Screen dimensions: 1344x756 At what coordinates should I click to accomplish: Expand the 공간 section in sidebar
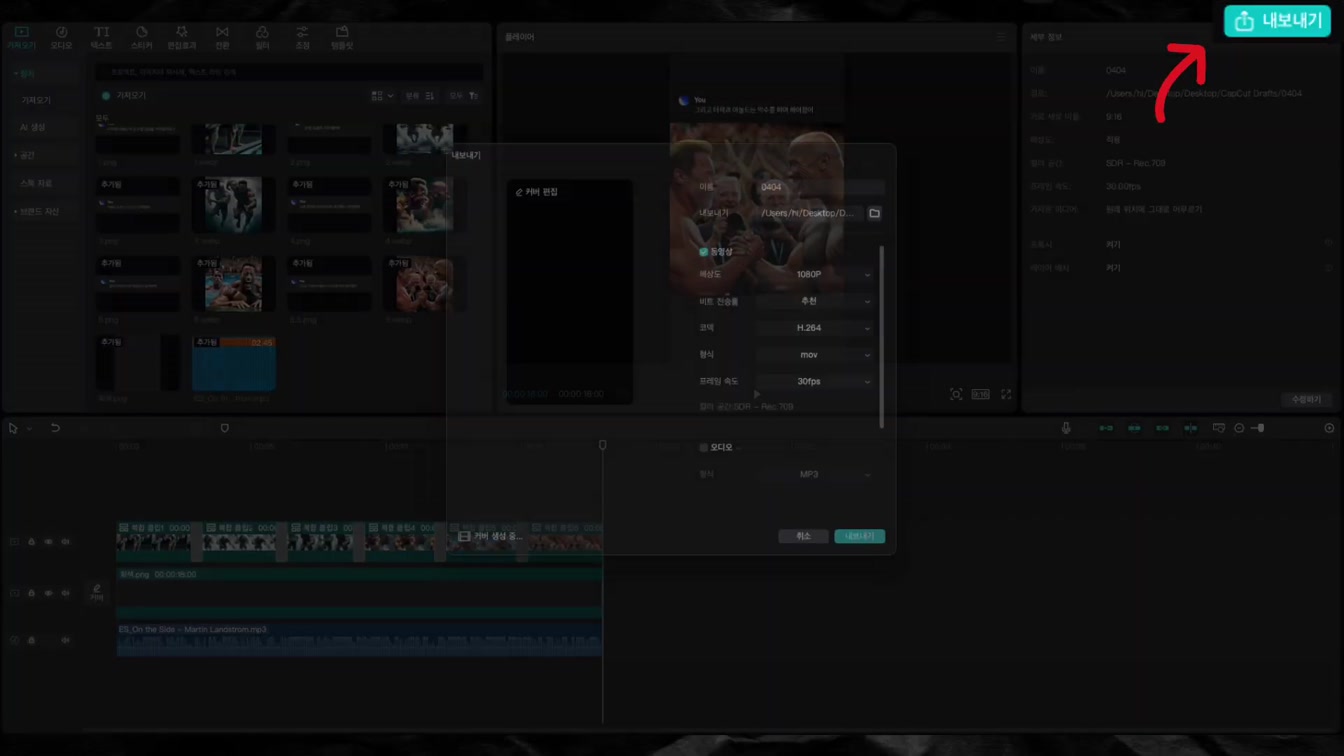26,155
